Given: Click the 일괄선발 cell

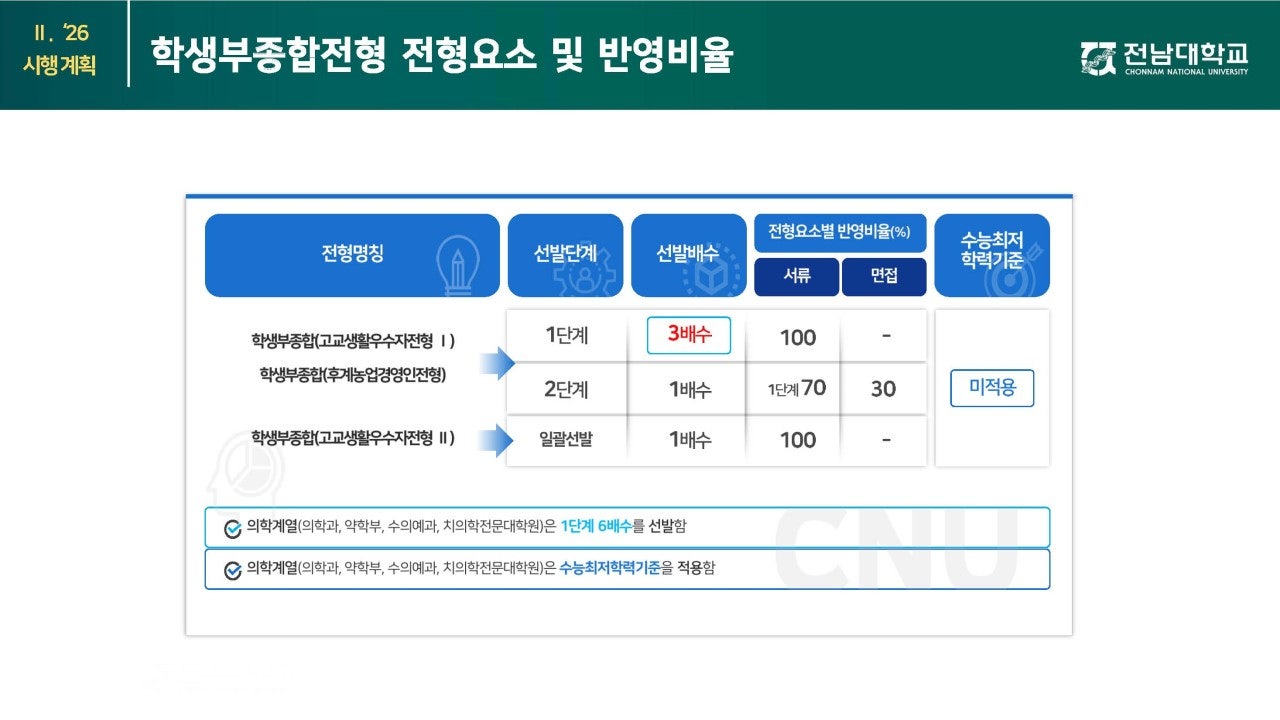Looking at the screenshot, I should tap(567, 440).
